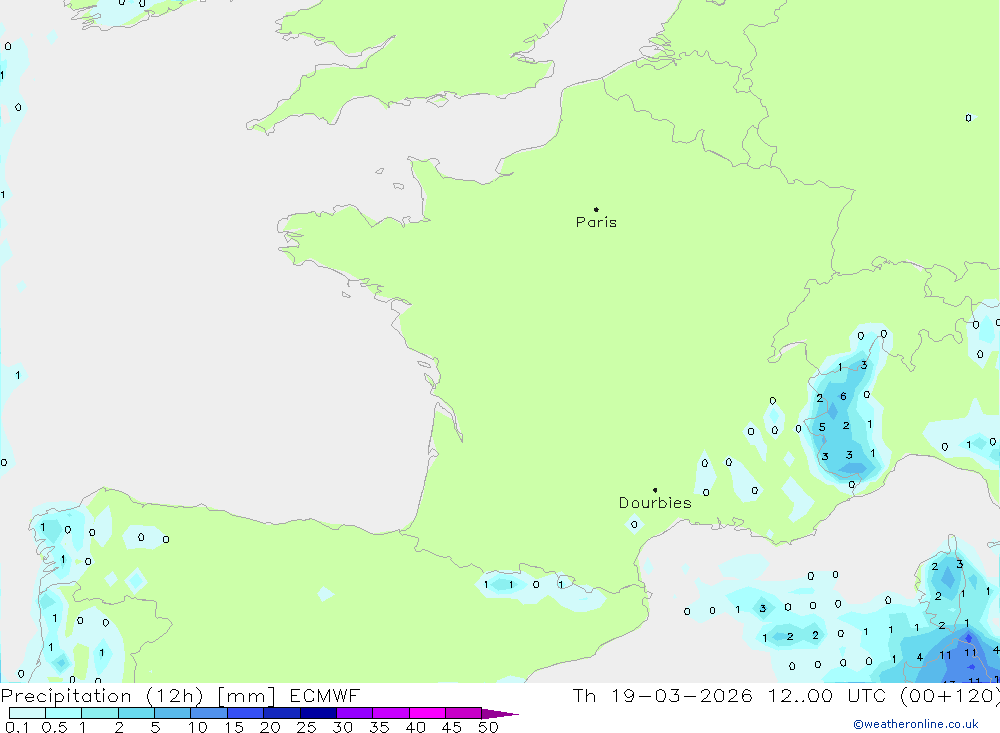This screenshot has height=733, width=1000.
Task: Click the '0.1' legend scale label
Action: (x=16, y=727)
